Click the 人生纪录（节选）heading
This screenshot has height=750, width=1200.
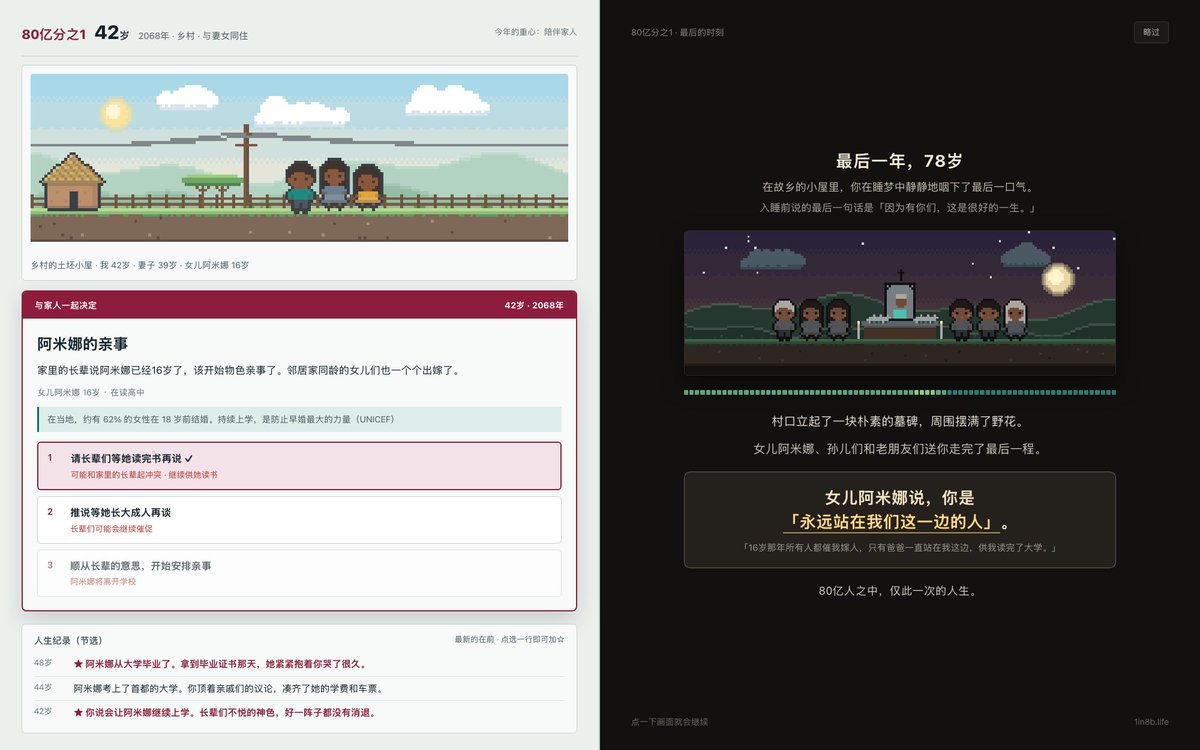(x=68, y=640)
